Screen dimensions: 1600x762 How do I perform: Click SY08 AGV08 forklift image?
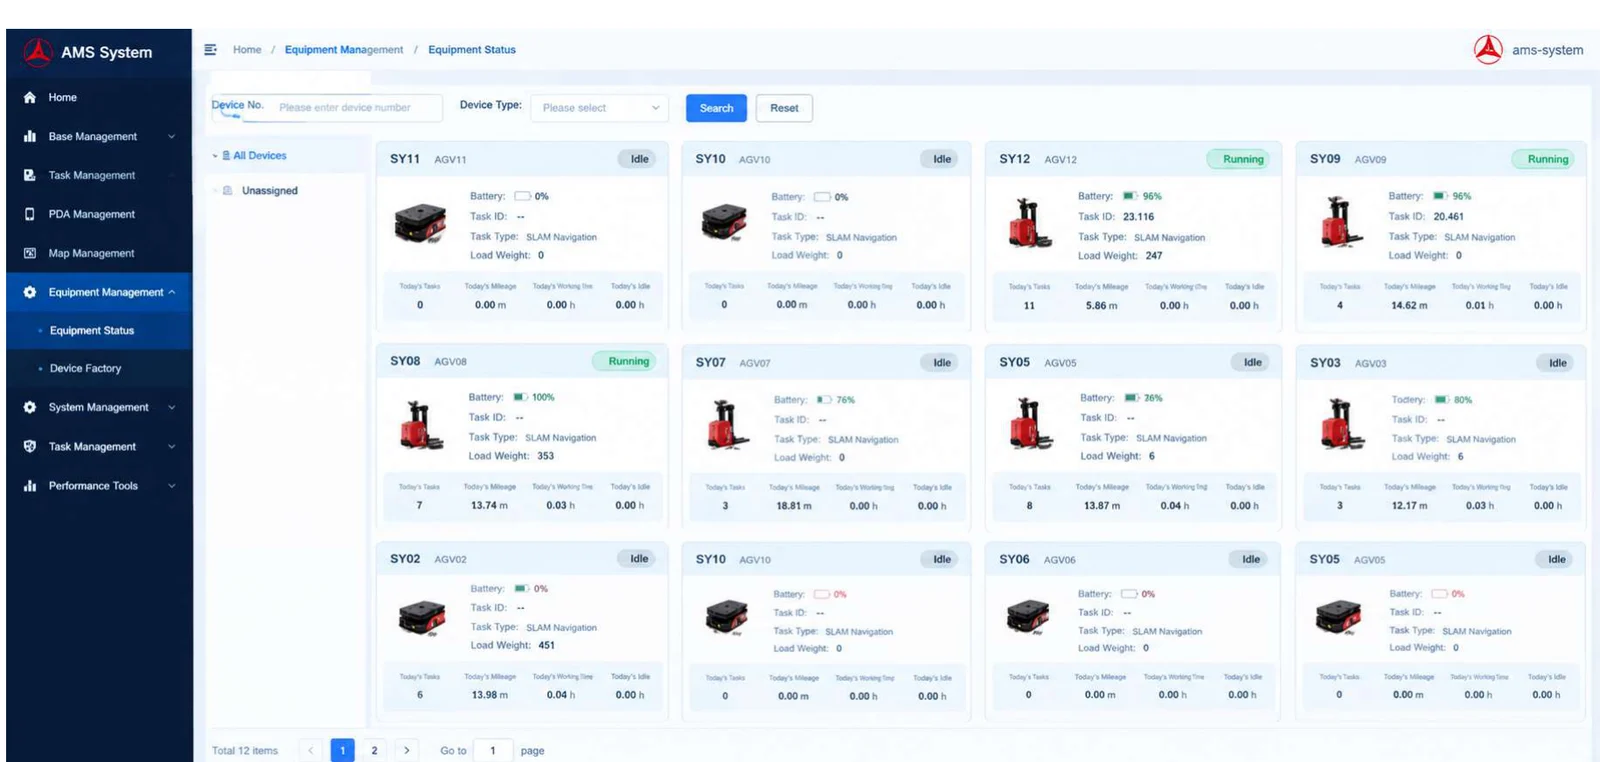[420, 426]
